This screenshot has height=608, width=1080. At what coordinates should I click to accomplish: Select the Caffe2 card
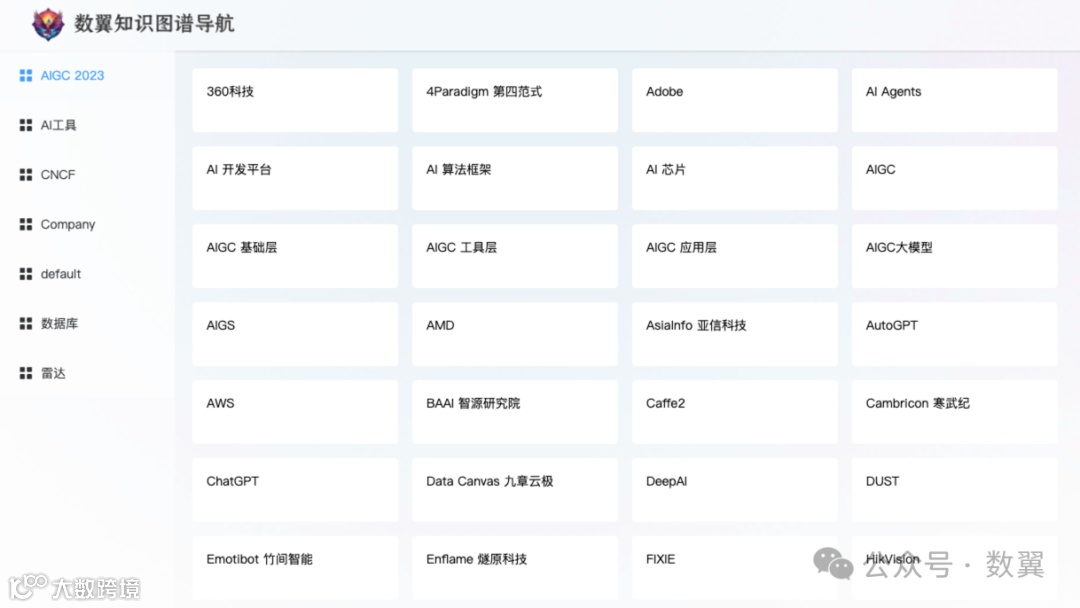735,411
